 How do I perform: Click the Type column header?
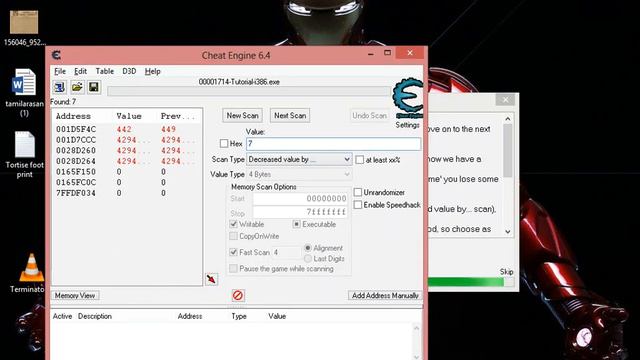(x=239, y=316)
